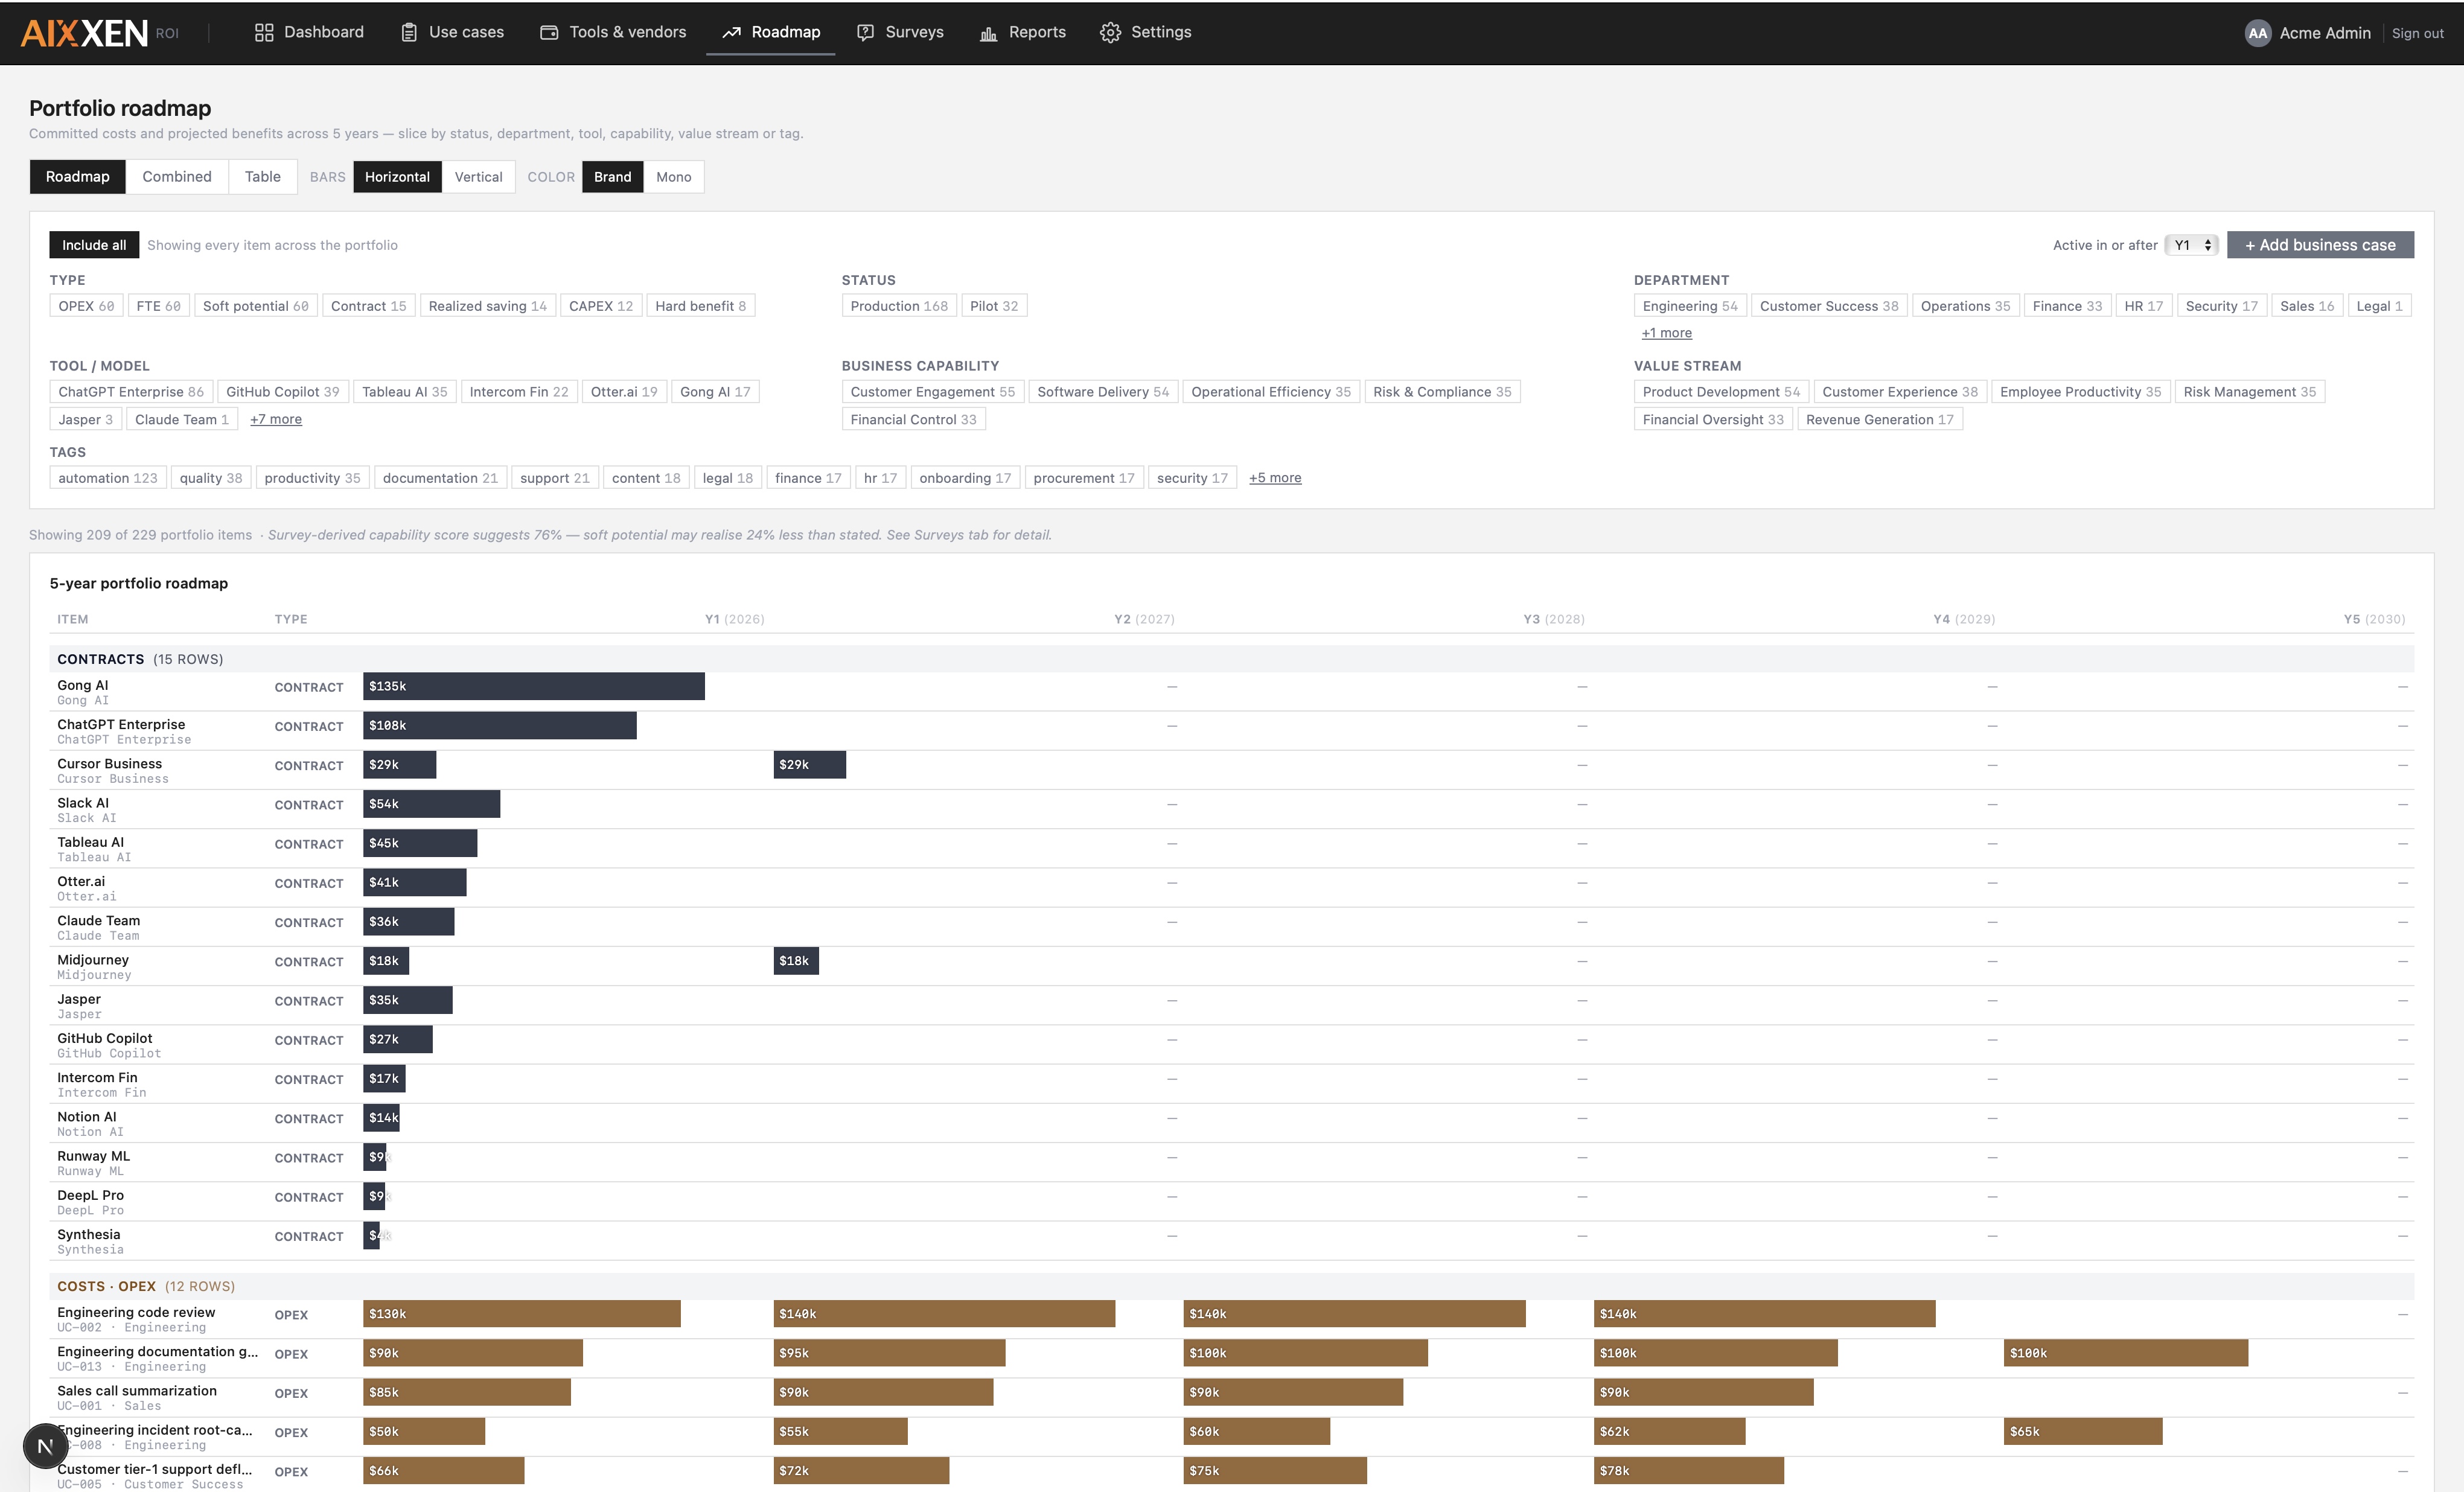Expand +1 more departments

pos(1667,333)
